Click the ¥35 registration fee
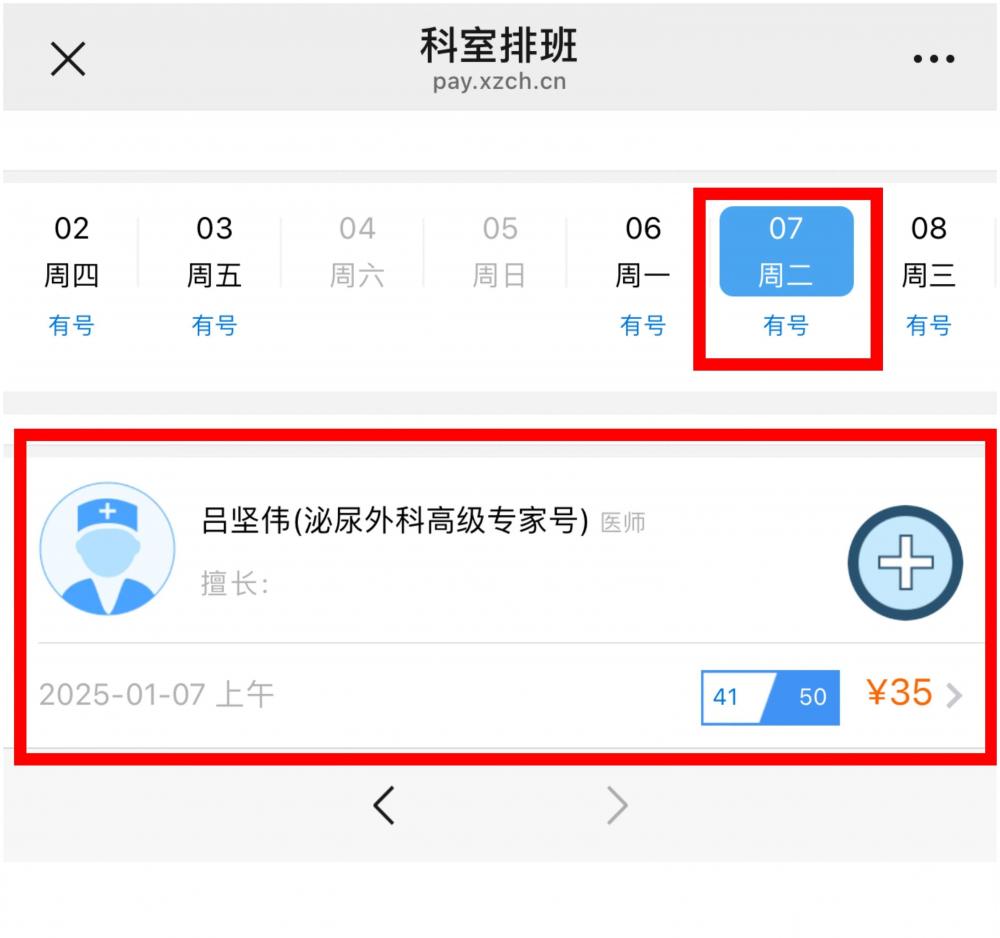 (x=899, y=692)
